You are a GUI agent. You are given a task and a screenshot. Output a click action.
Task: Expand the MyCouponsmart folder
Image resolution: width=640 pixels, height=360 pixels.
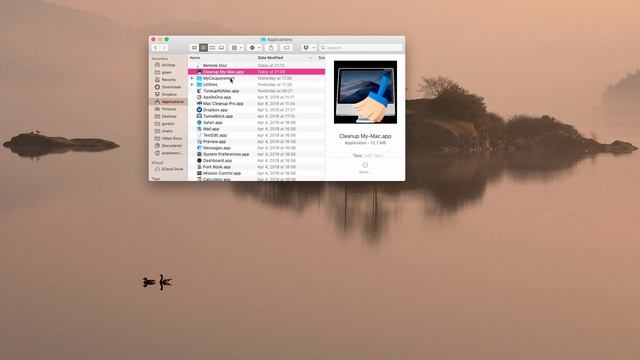click(x=192, y=78)
